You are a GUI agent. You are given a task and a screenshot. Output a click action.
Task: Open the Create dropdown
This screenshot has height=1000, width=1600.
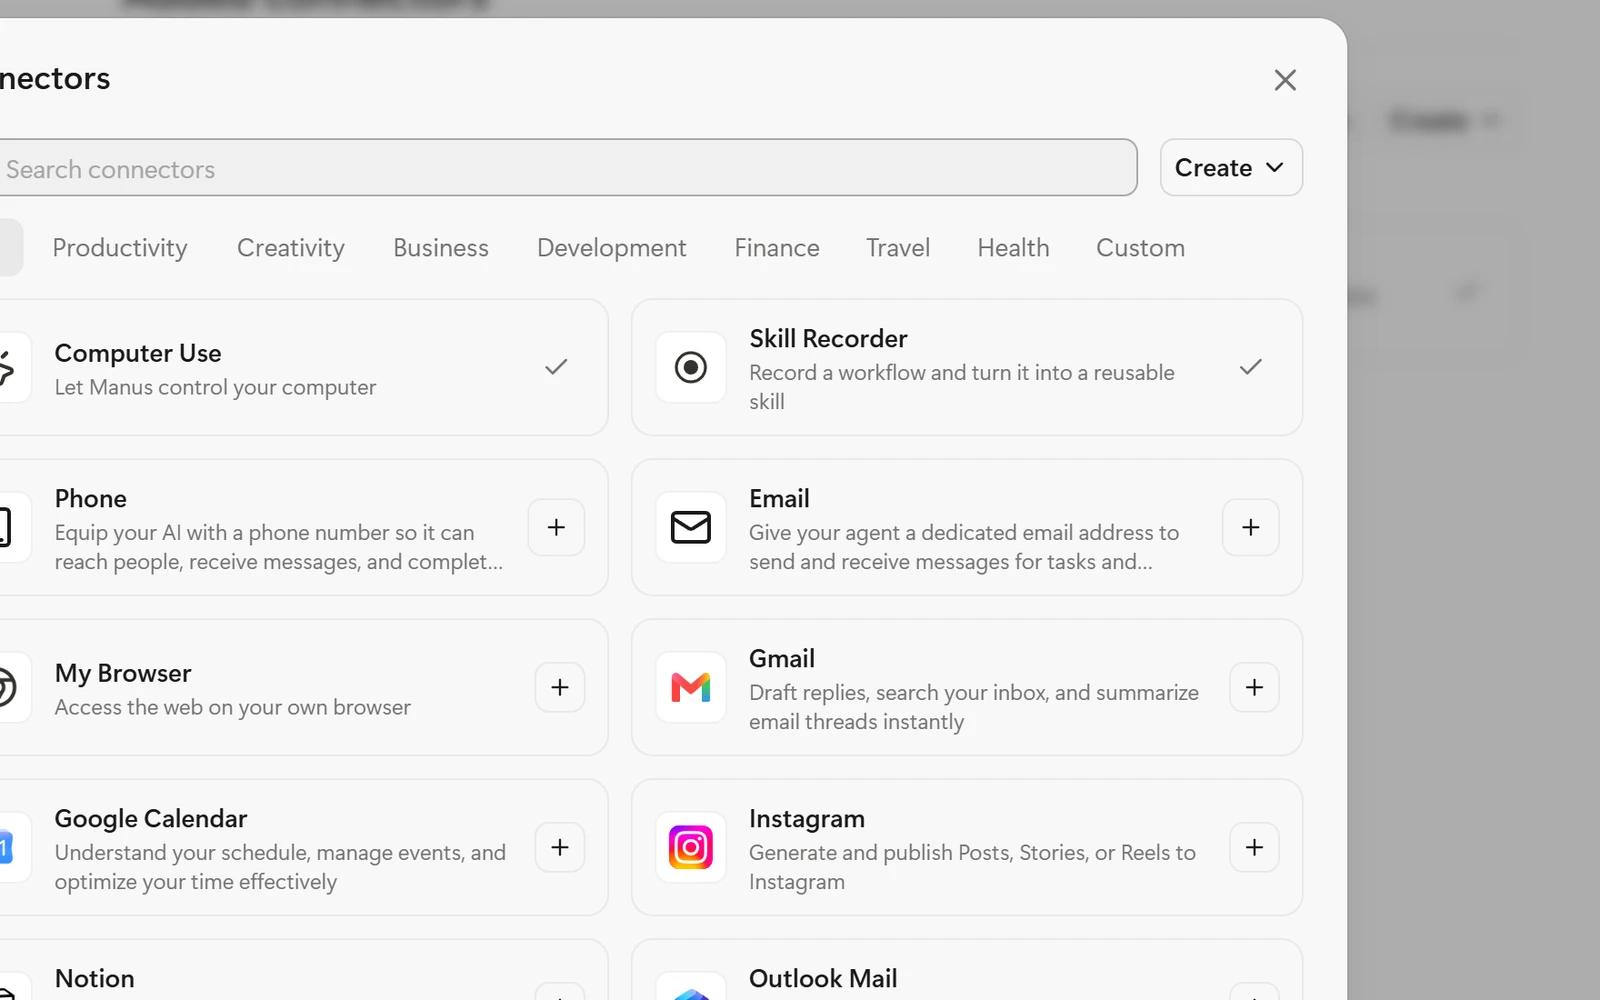point(1231,168)
